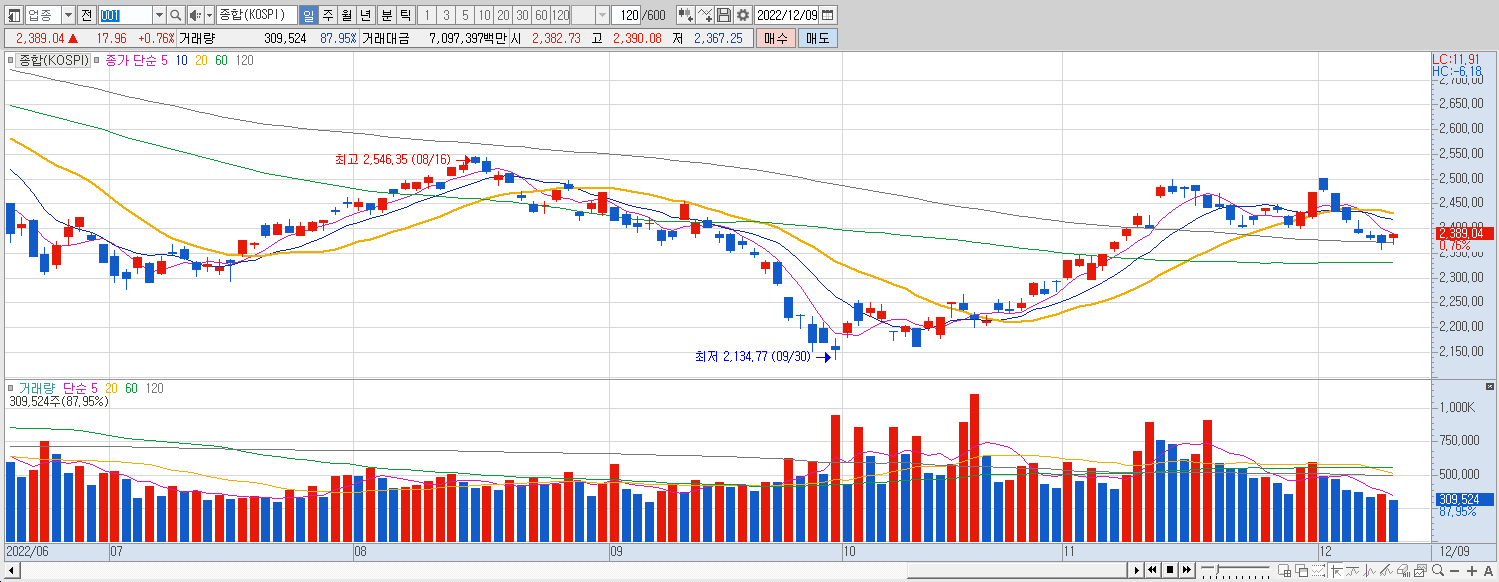Switch to 분 minute period
The image size is (1499, 582).
click(x=386, y=15)
